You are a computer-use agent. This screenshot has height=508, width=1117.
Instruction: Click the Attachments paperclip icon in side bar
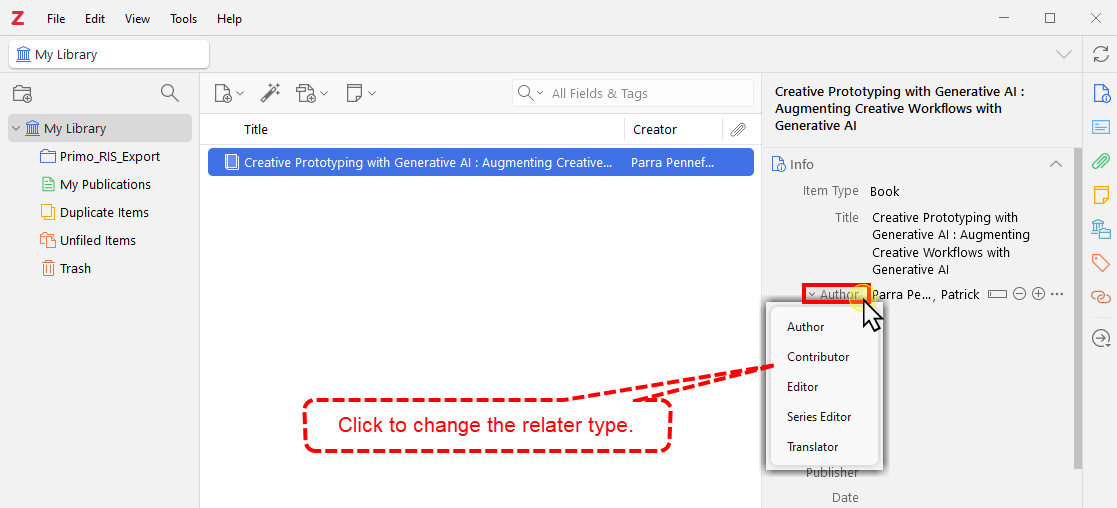(1100, 161)
